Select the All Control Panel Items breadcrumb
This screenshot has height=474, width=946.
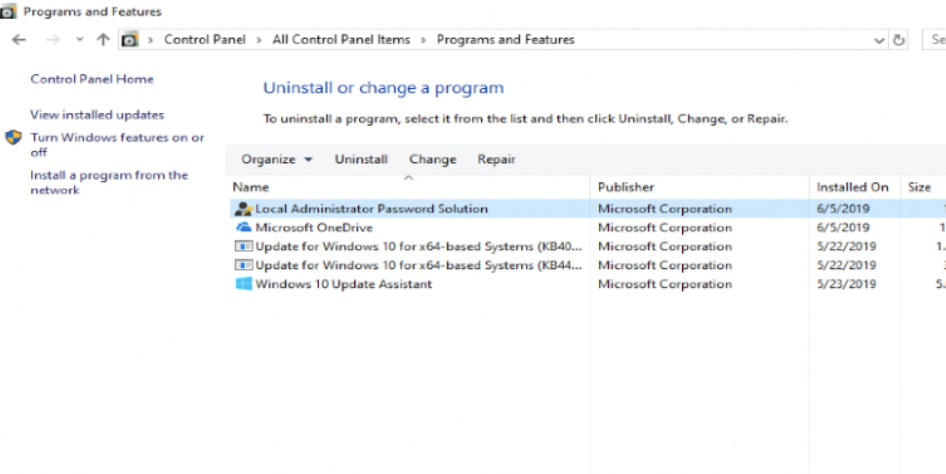pos(341,40)
